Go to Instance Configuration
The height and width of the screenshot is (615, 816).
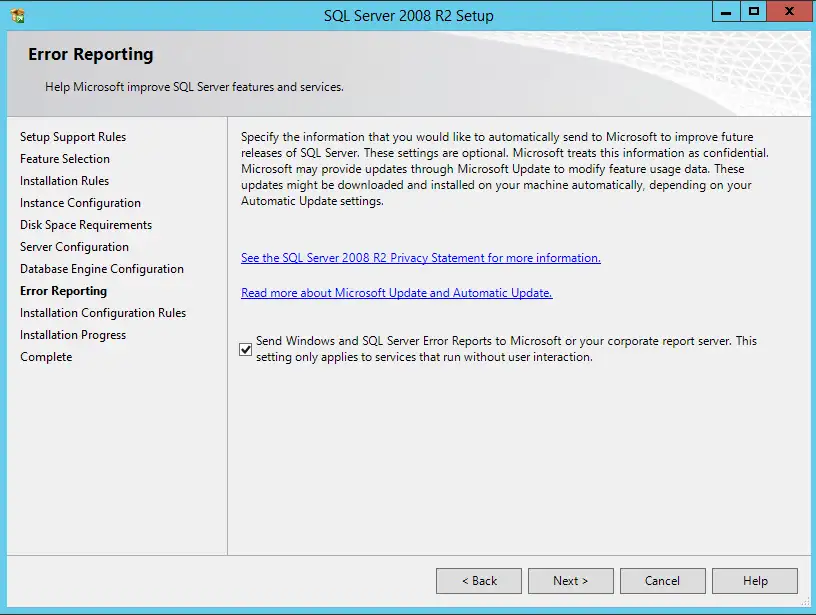[x=80, y=203]
